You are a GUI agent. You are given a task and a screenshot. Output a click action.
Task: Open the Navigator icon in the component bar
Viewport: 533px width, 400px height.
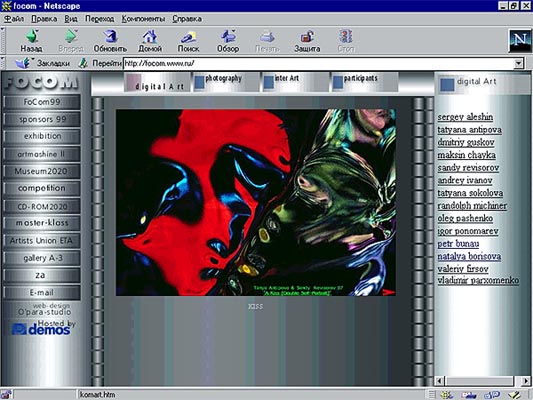447,395
